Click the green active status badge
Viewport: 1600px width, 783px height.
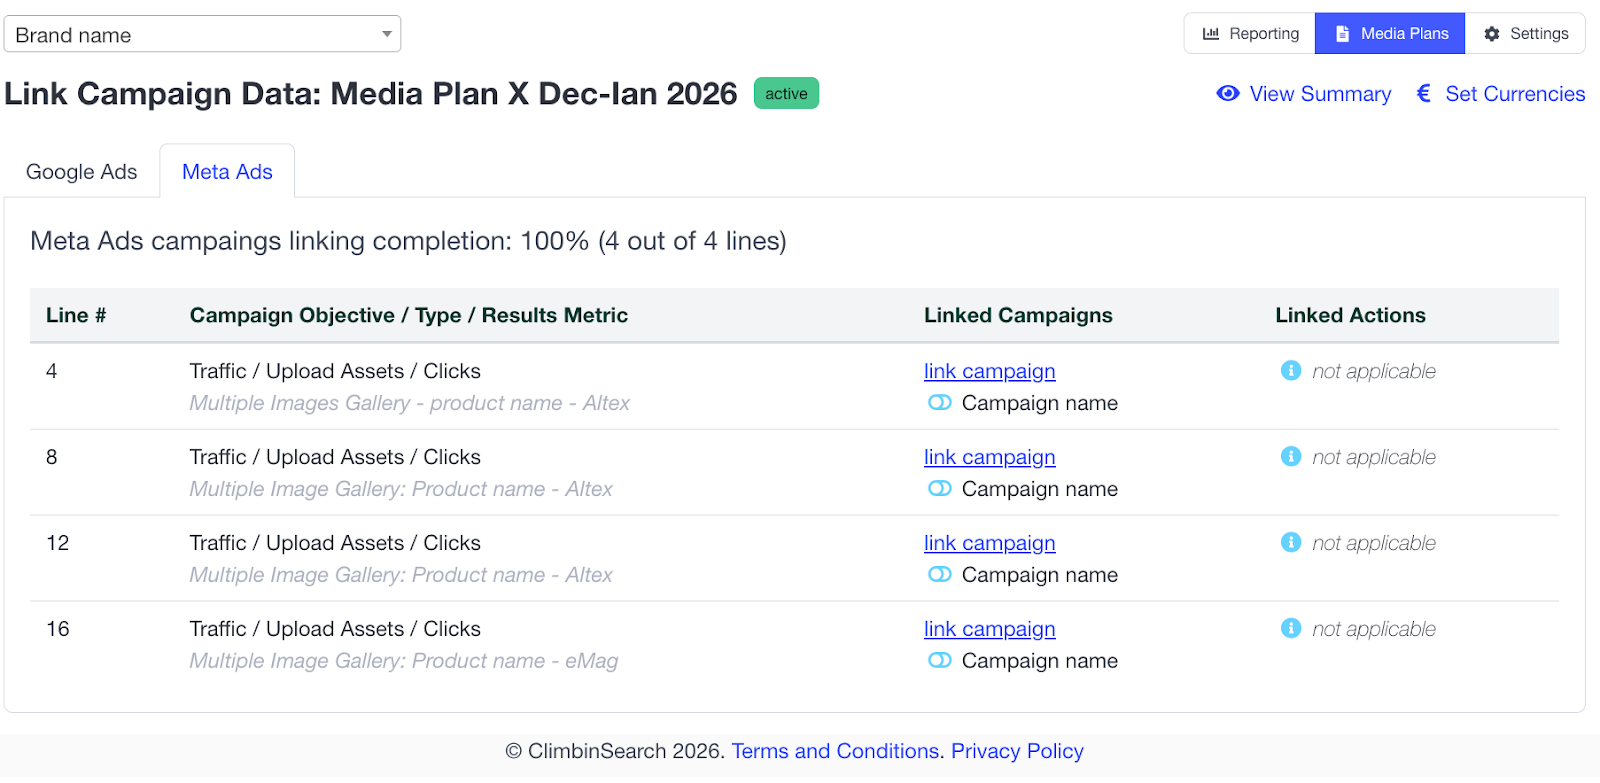coord(786,93)
